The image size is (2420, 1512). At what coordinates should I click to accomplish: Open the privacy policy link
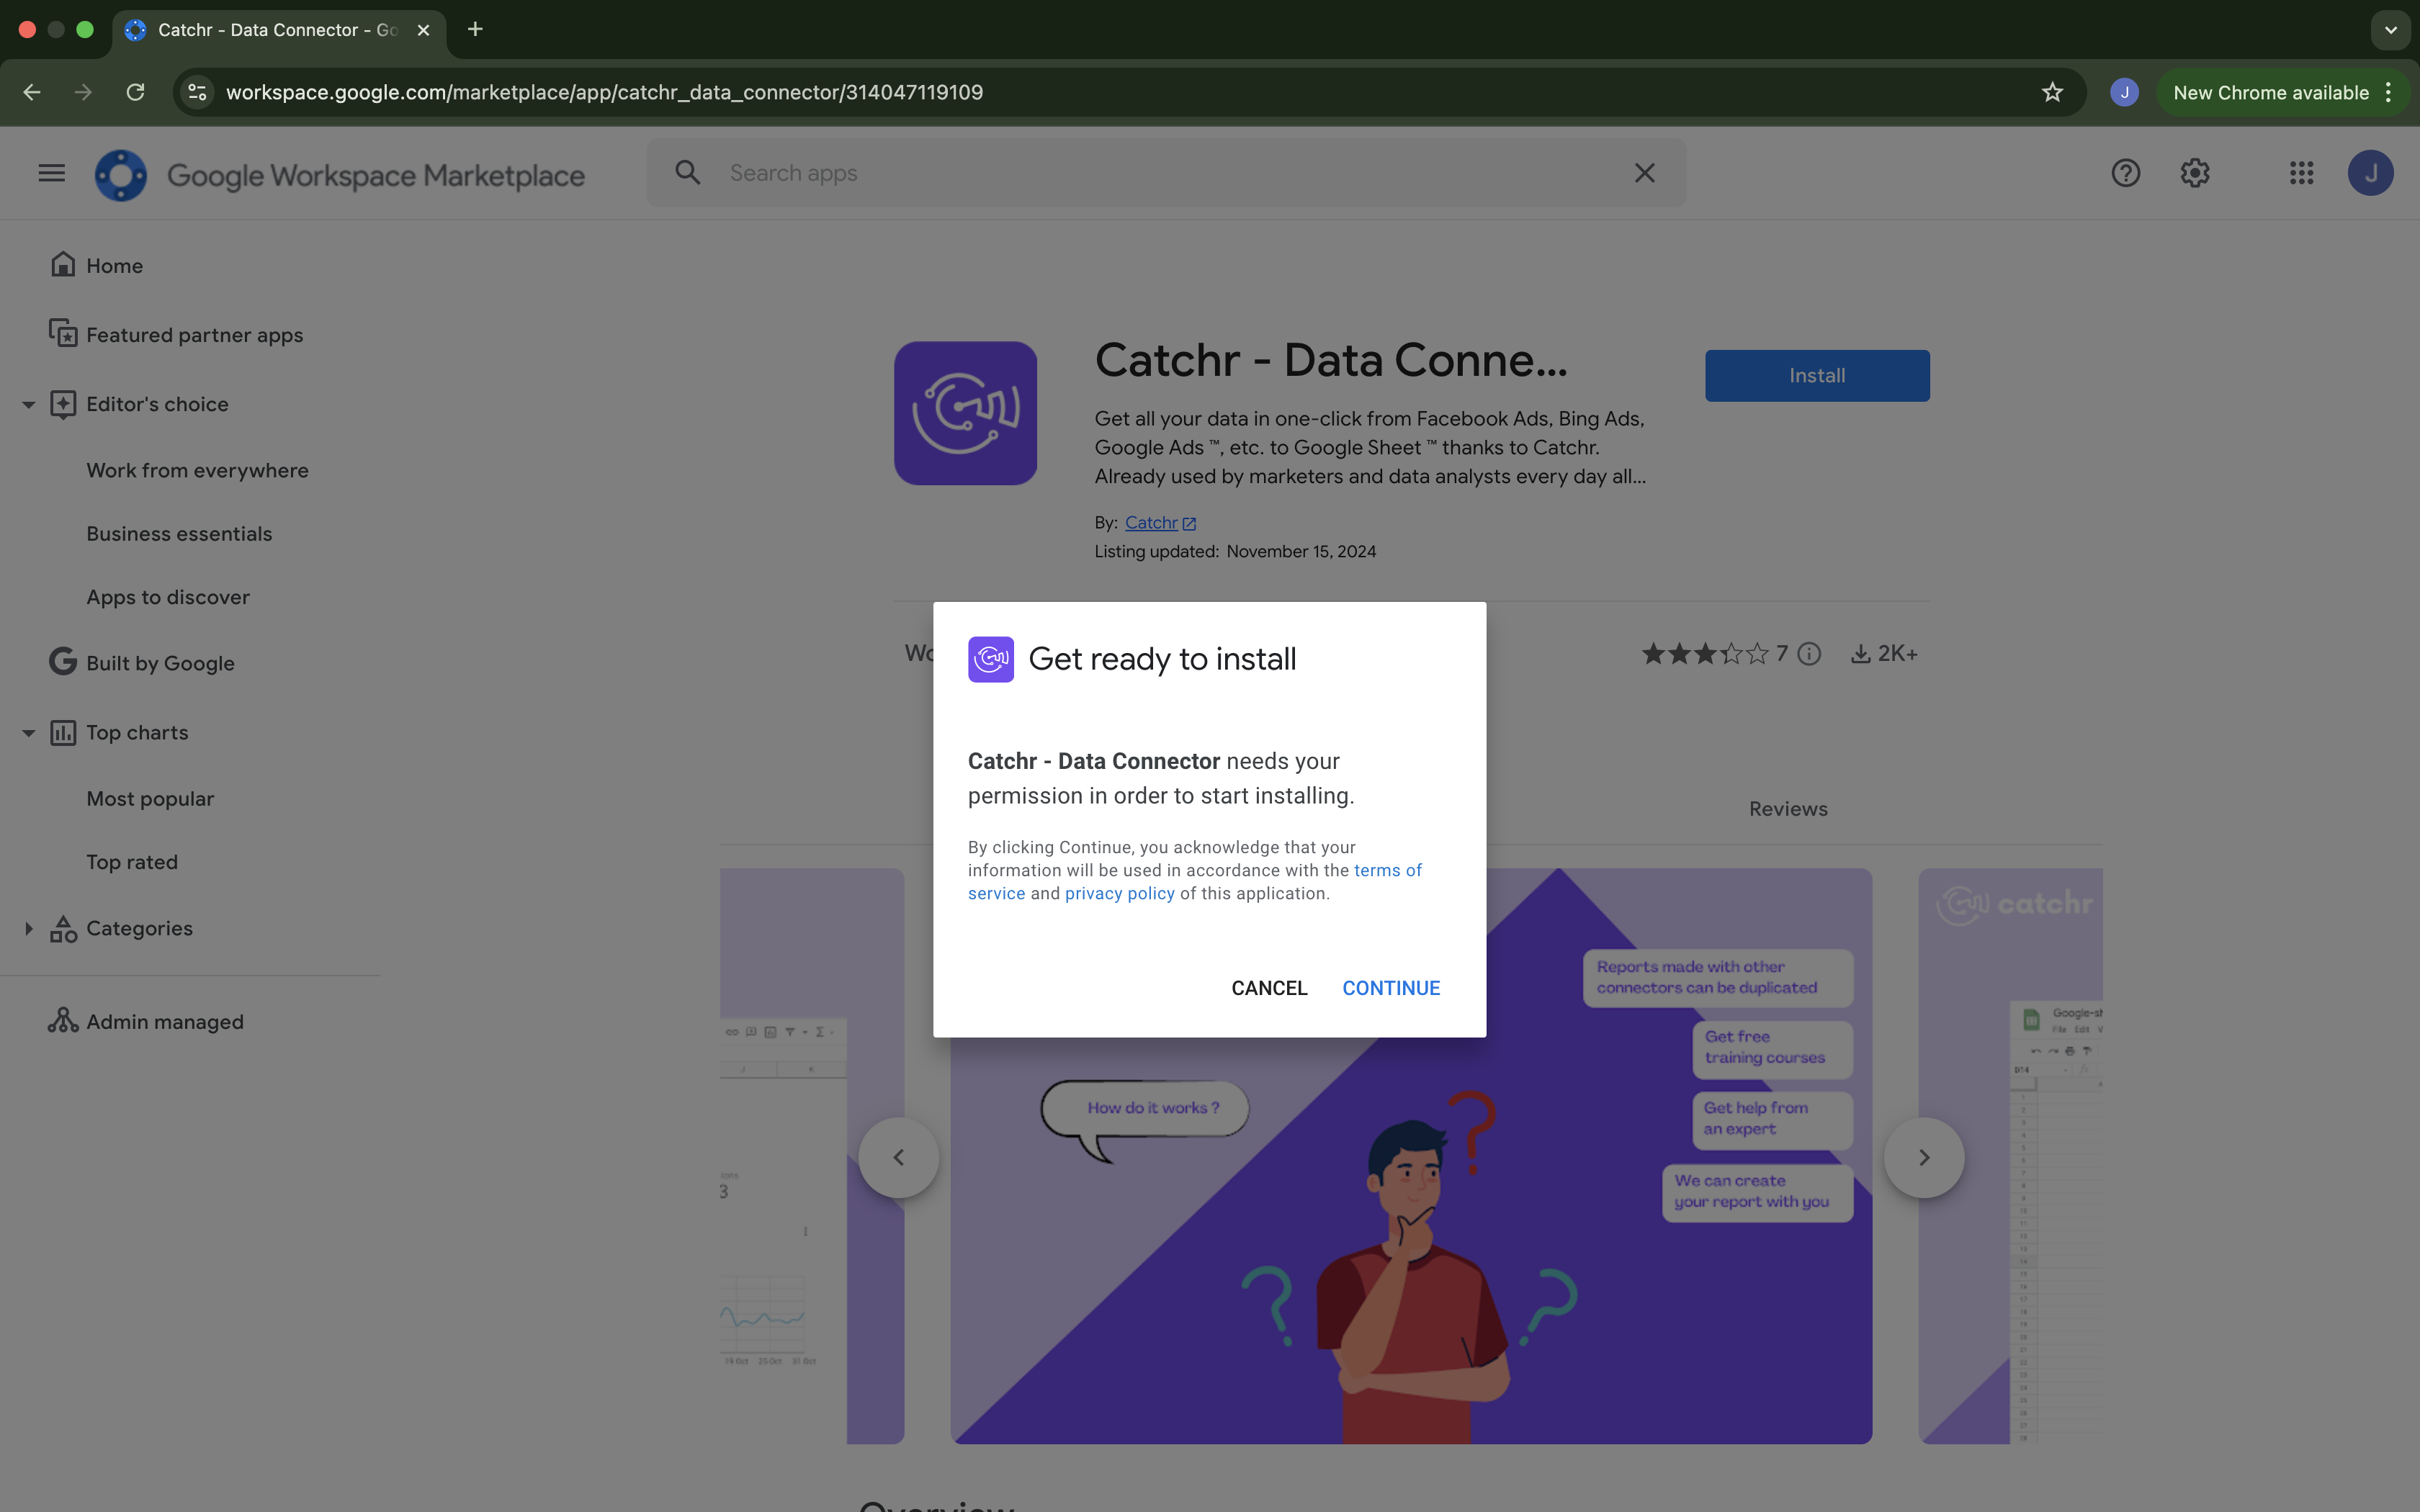pyautogui.click(x=1119, y=893)
